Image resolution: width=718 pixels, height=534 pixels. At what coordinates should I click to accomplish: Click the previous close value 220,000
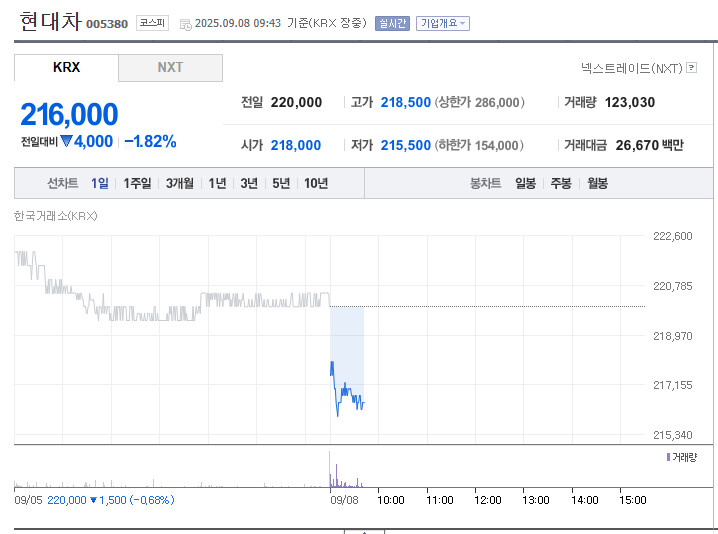click(296, 102)
